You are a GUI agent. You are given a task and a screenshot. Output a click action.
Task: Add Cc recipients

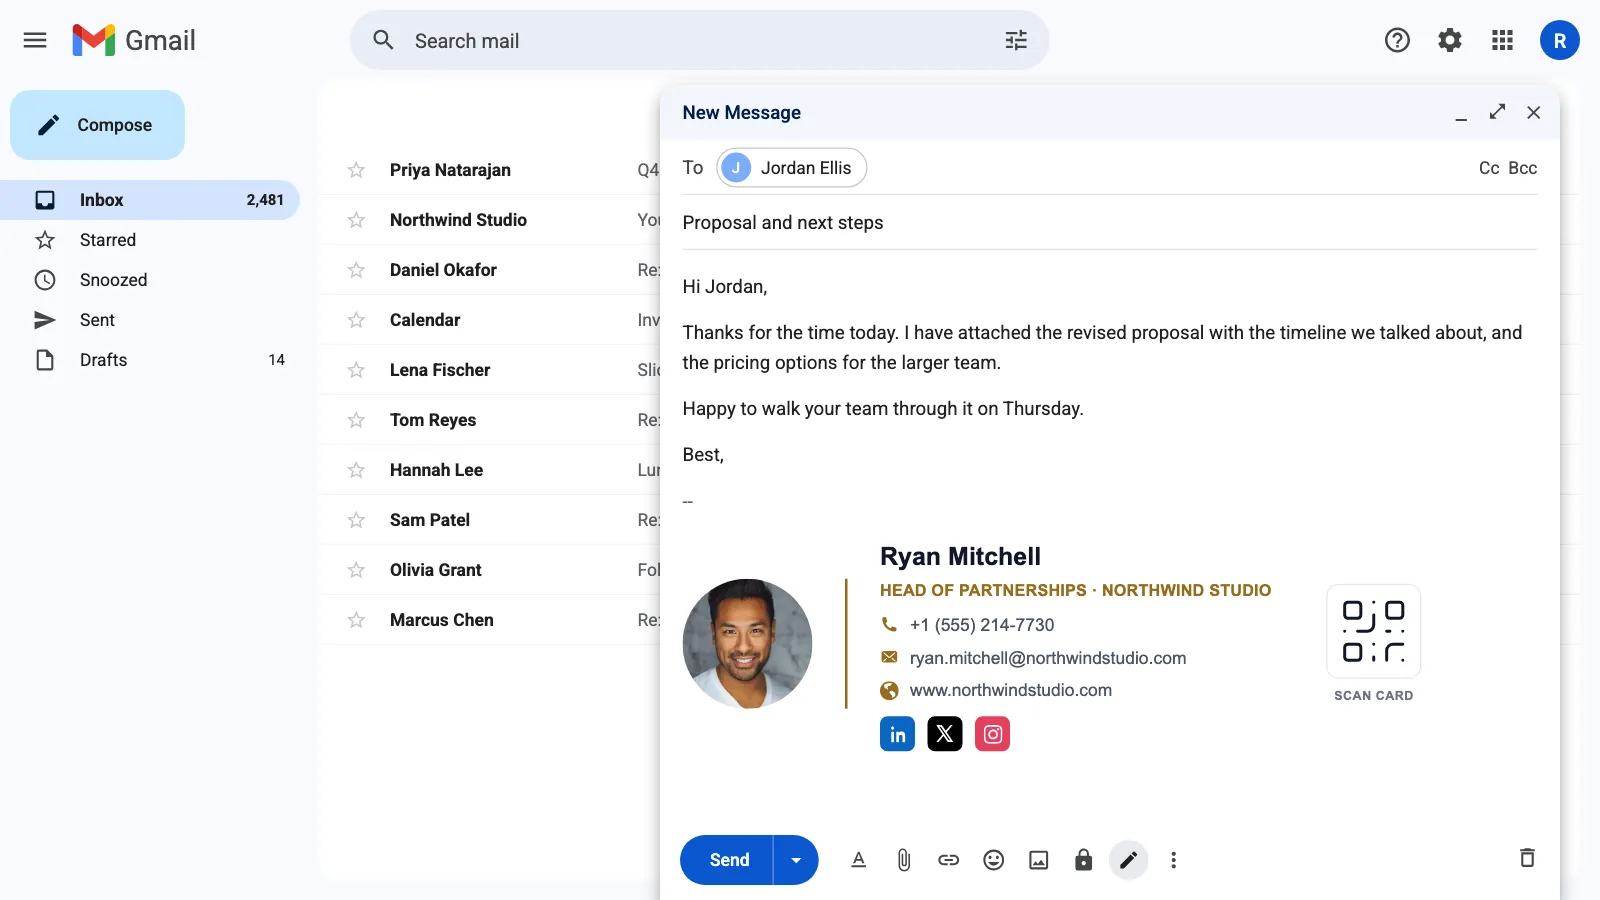coord(1489,168)
